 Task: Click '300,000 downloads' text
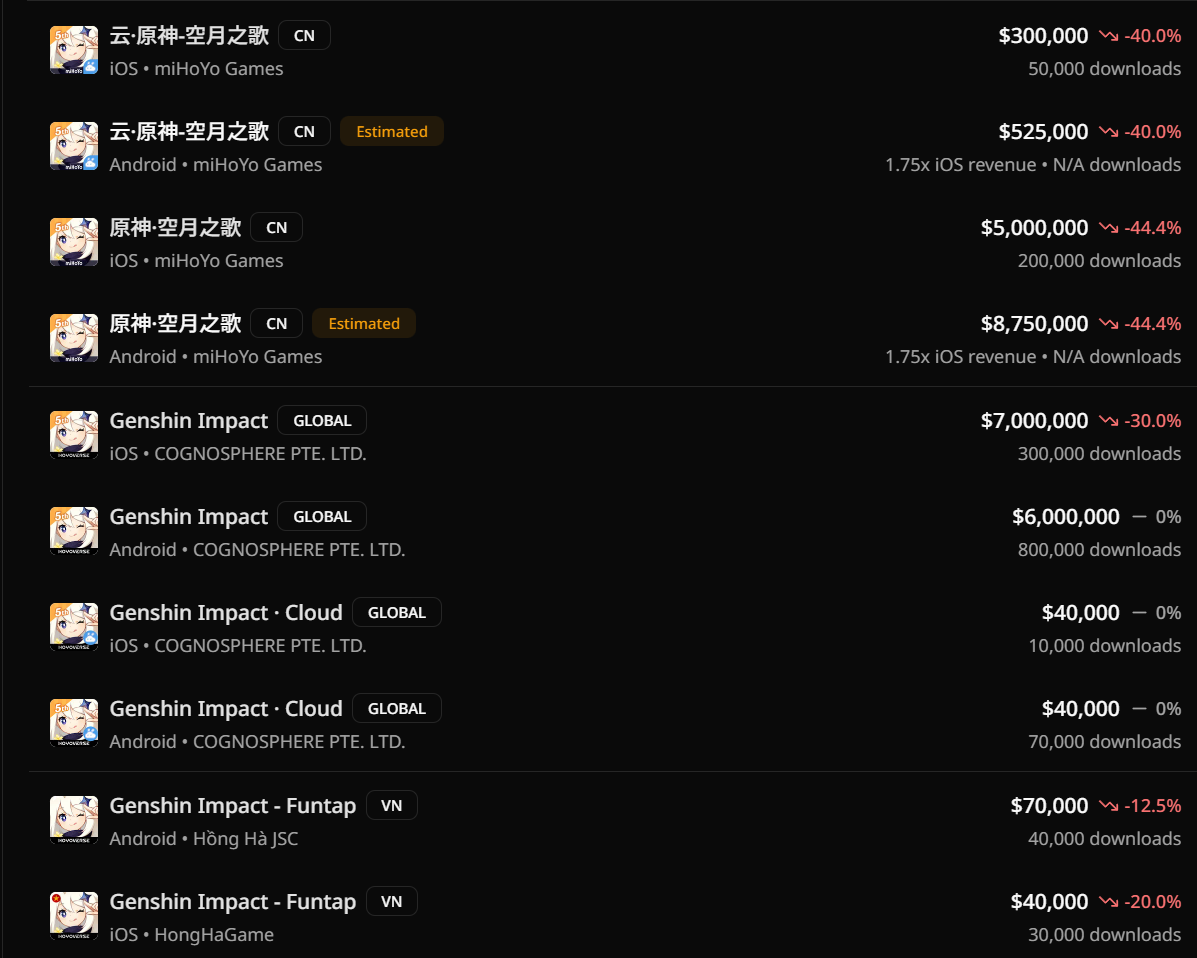pos(1099,454)
